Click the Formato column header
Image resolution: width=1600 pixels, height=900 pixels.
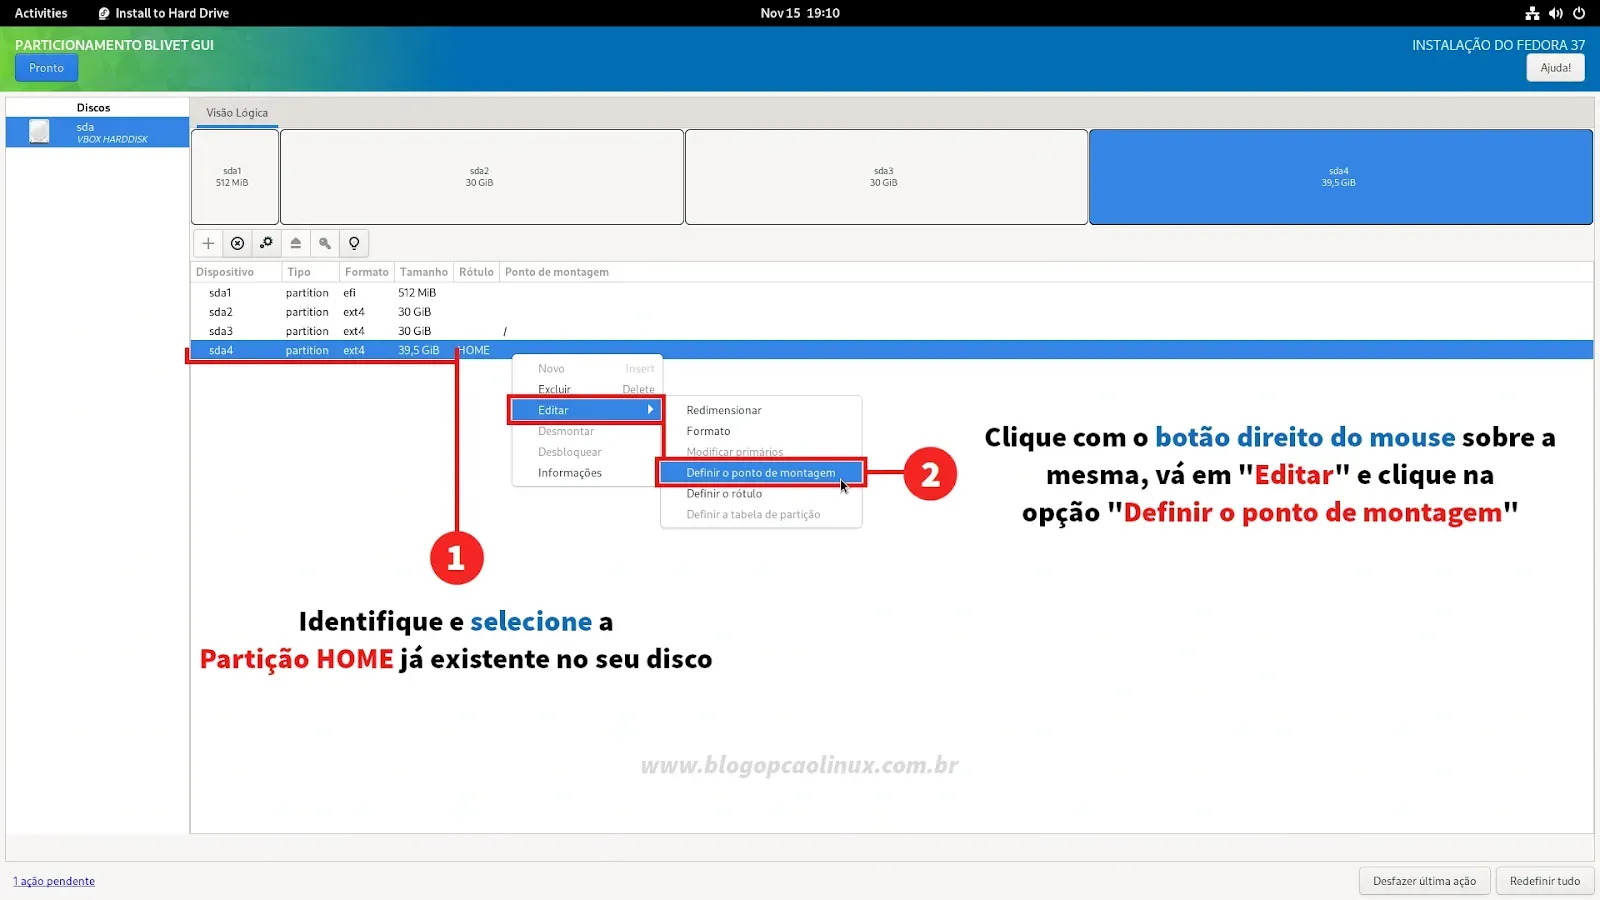tap(367, 272)
